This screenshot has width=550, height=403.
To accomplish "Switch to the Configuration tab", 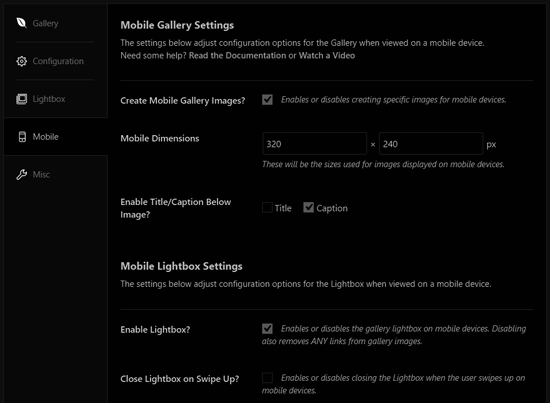I will pos(58,61).
